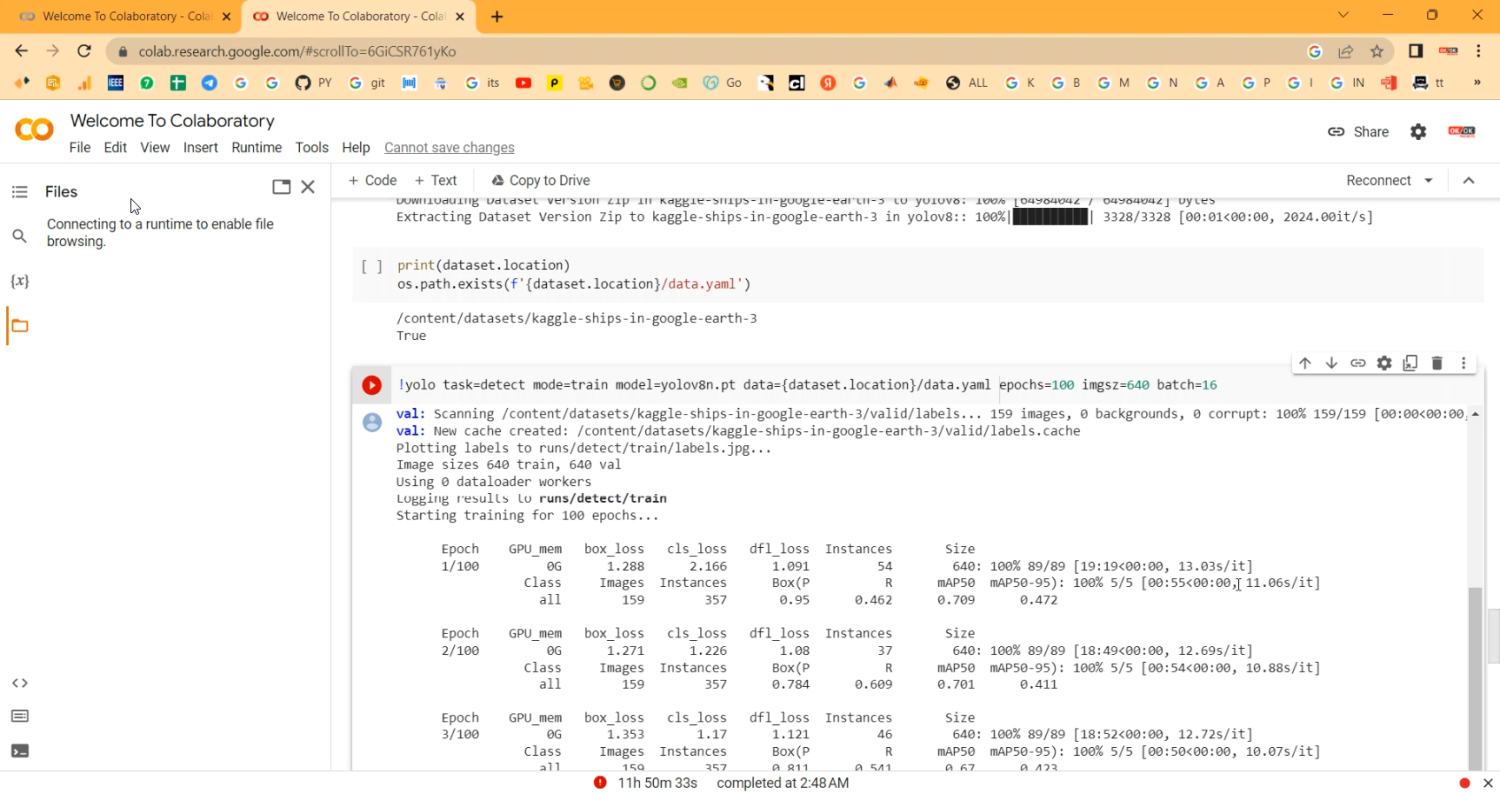Image resolution: width=1500 pixels, height=794 pixels.
Task: Collapse the header with chevron
Action: [x=1468, y=181]
